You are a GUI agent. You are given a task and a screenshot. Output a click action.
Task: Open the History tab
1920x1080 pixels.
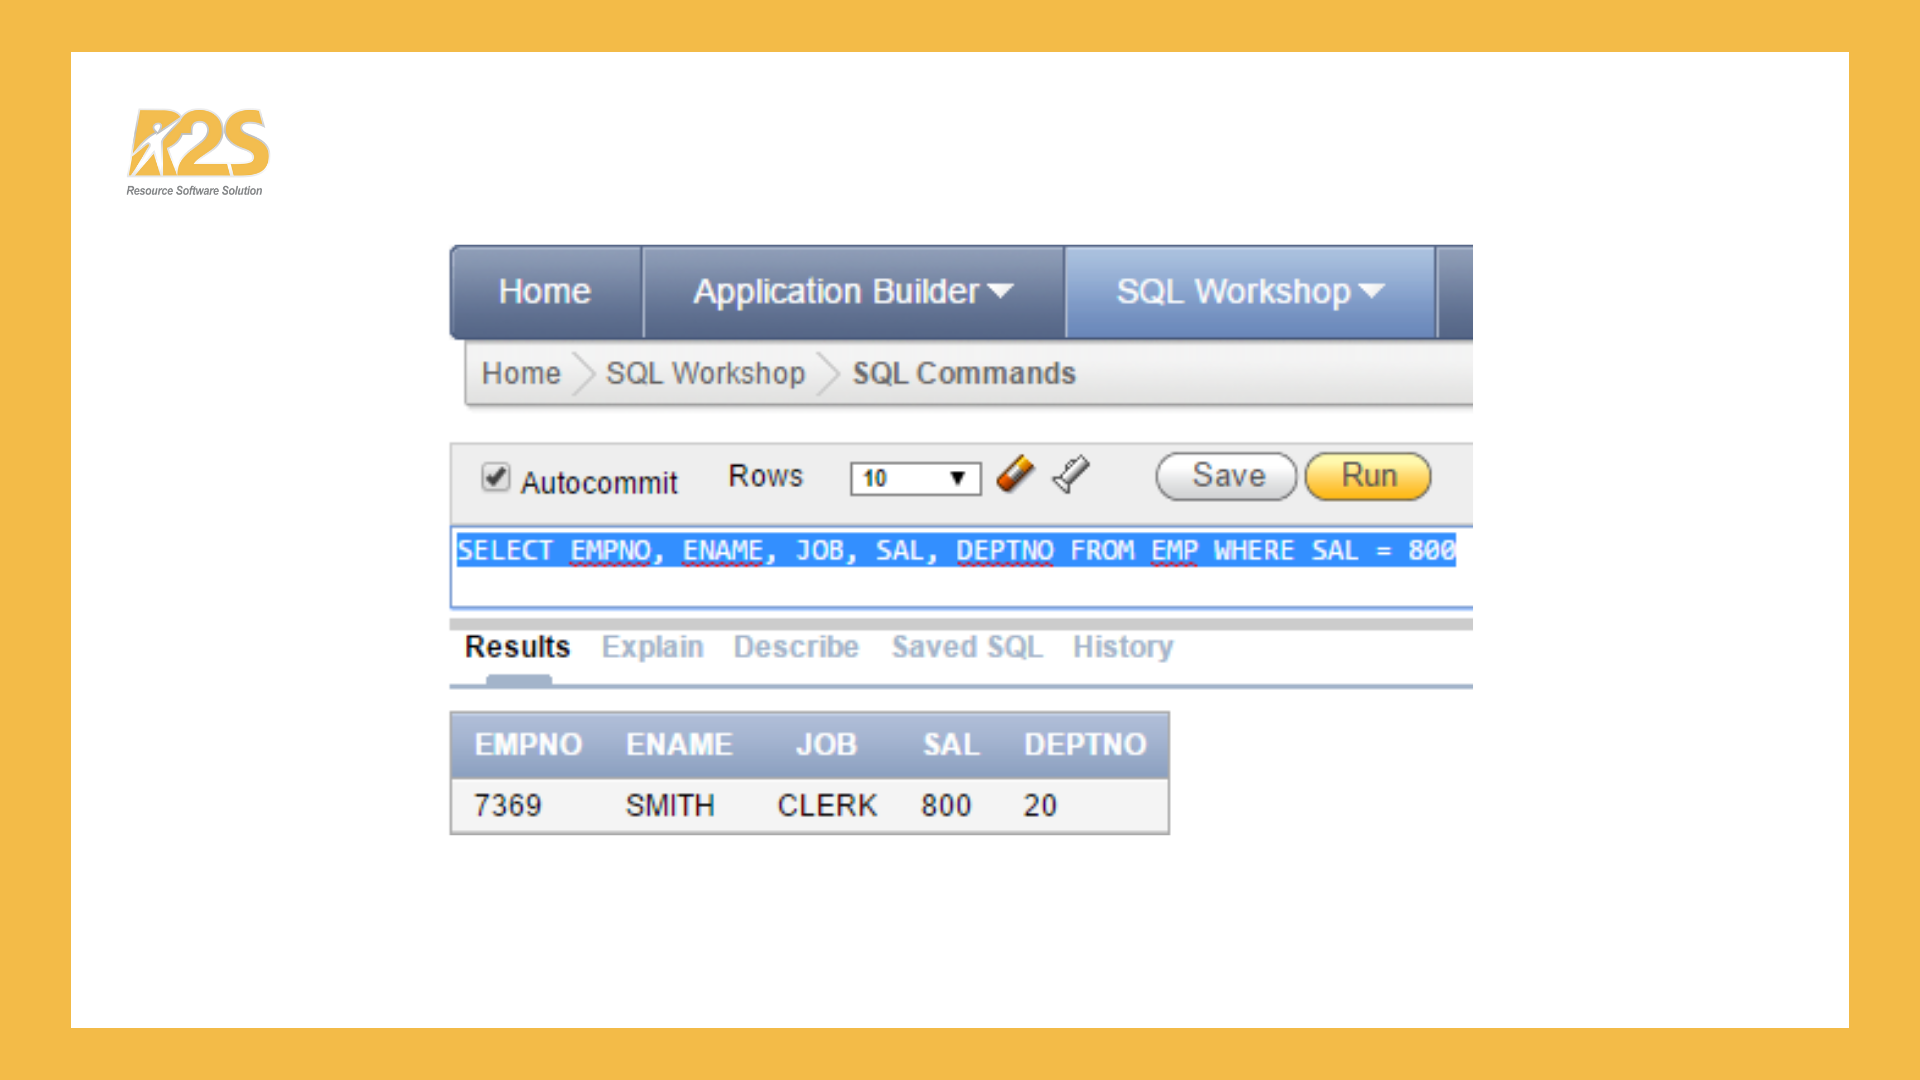click(1122, 647)
